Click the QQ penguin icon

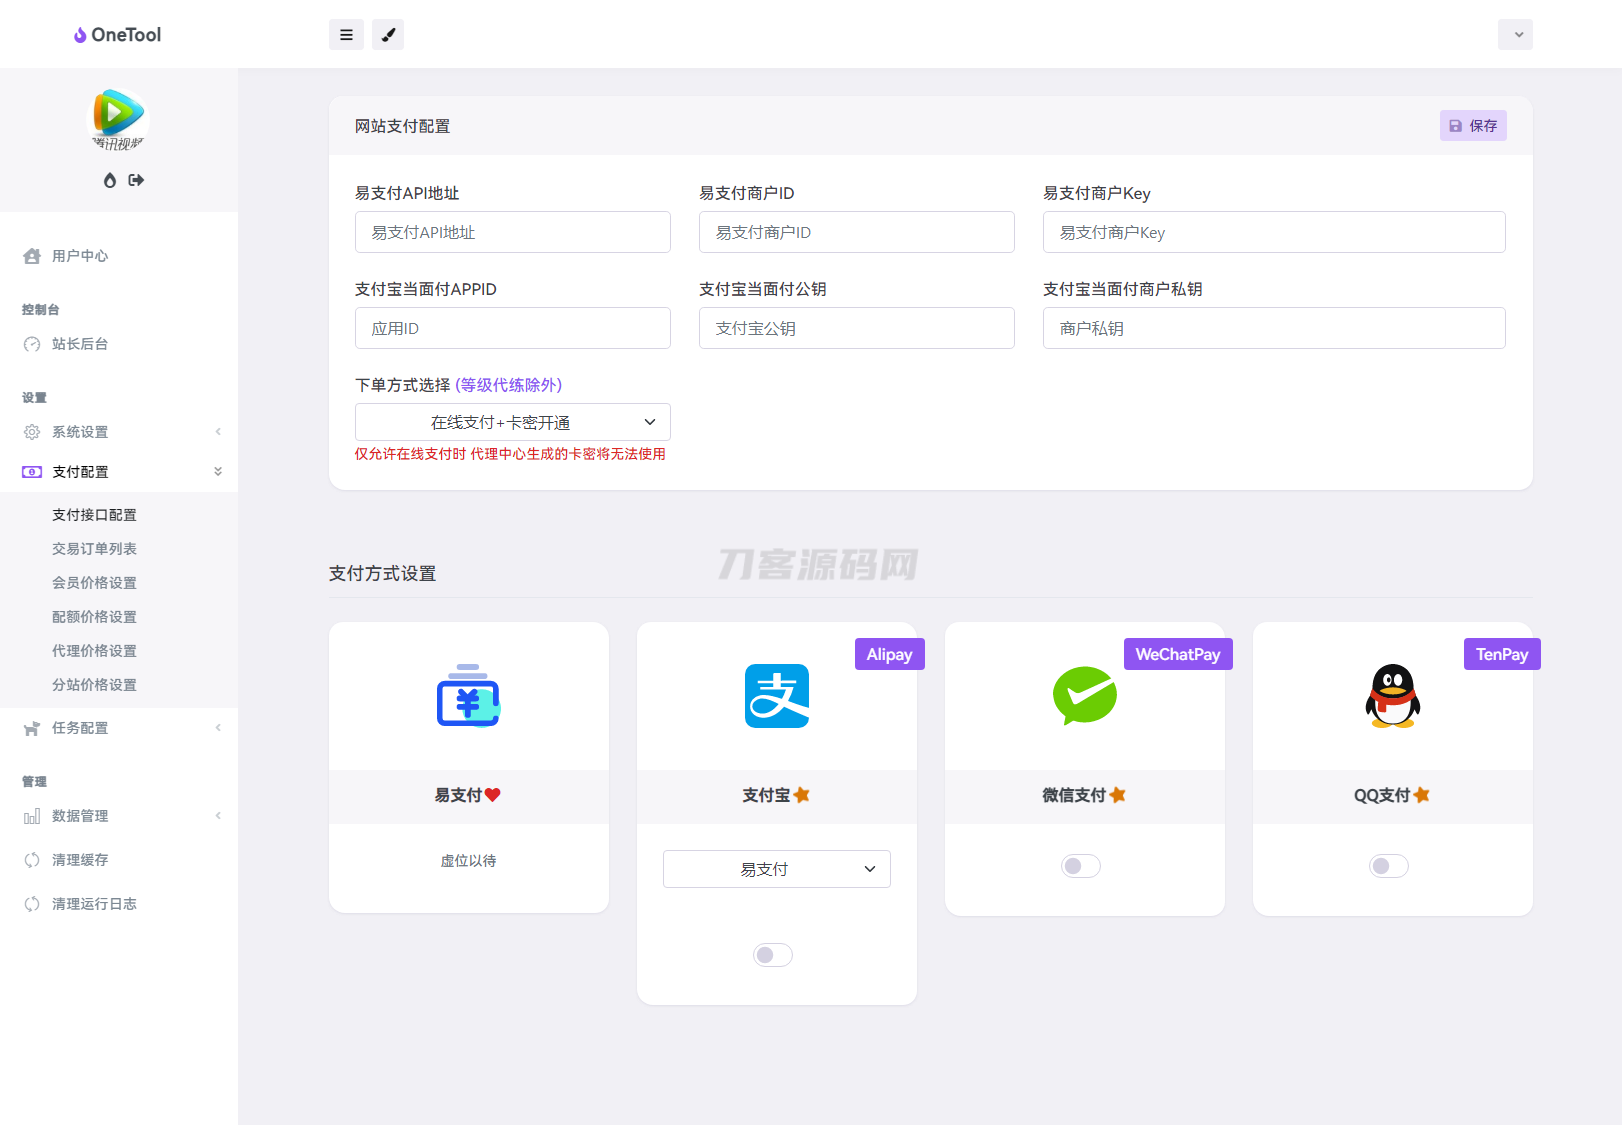pos(1392,696)
